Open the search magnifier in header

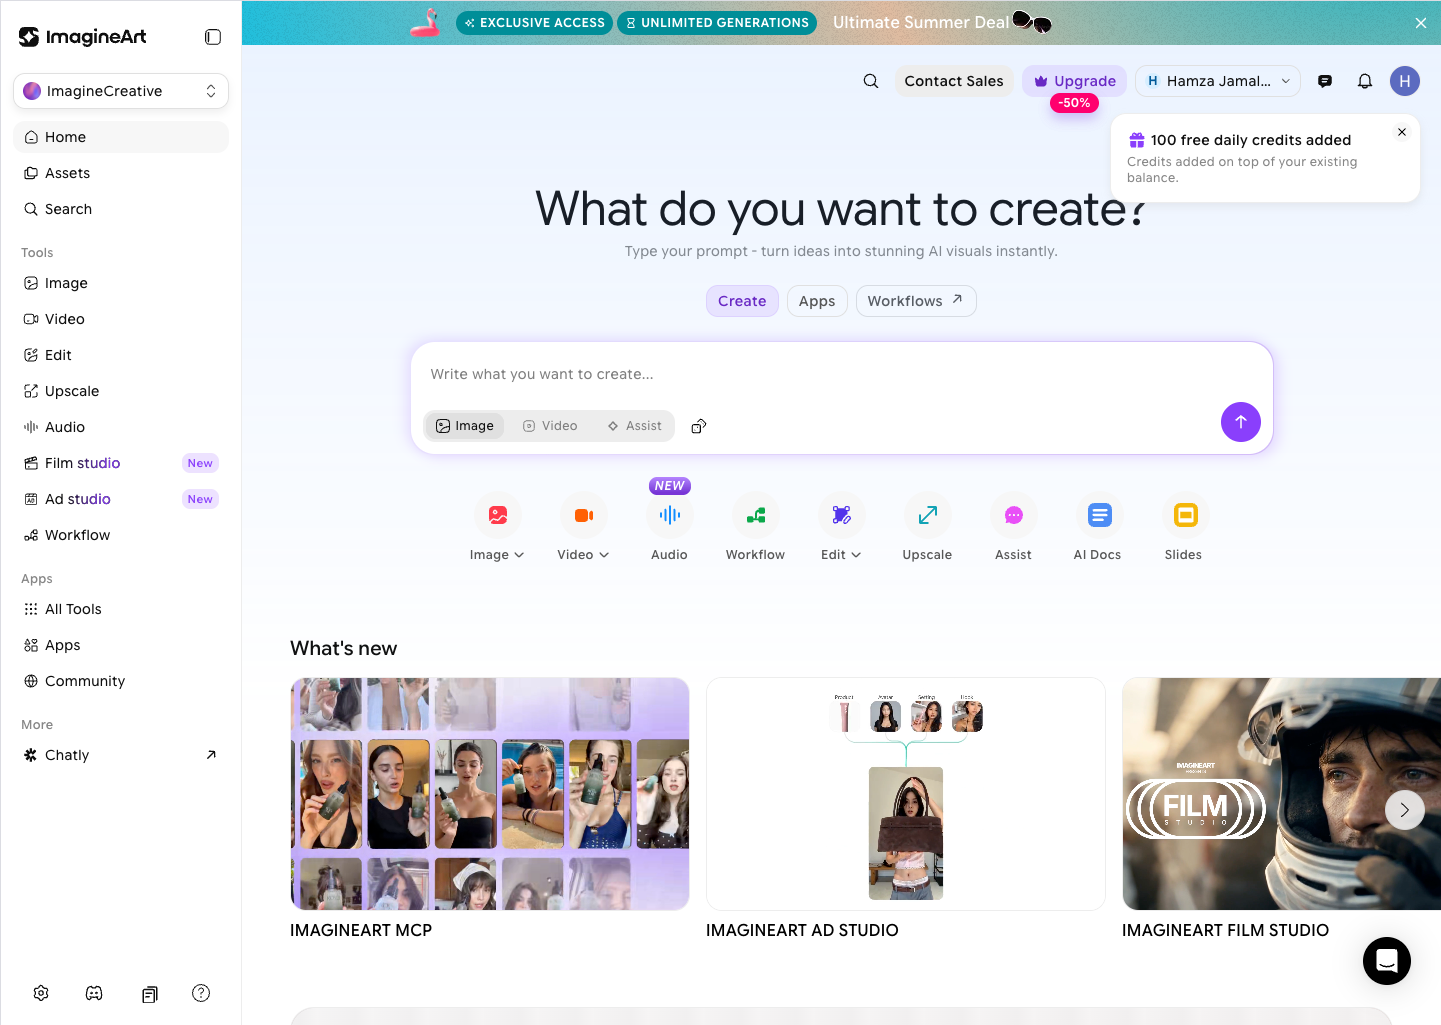point(871,81)
